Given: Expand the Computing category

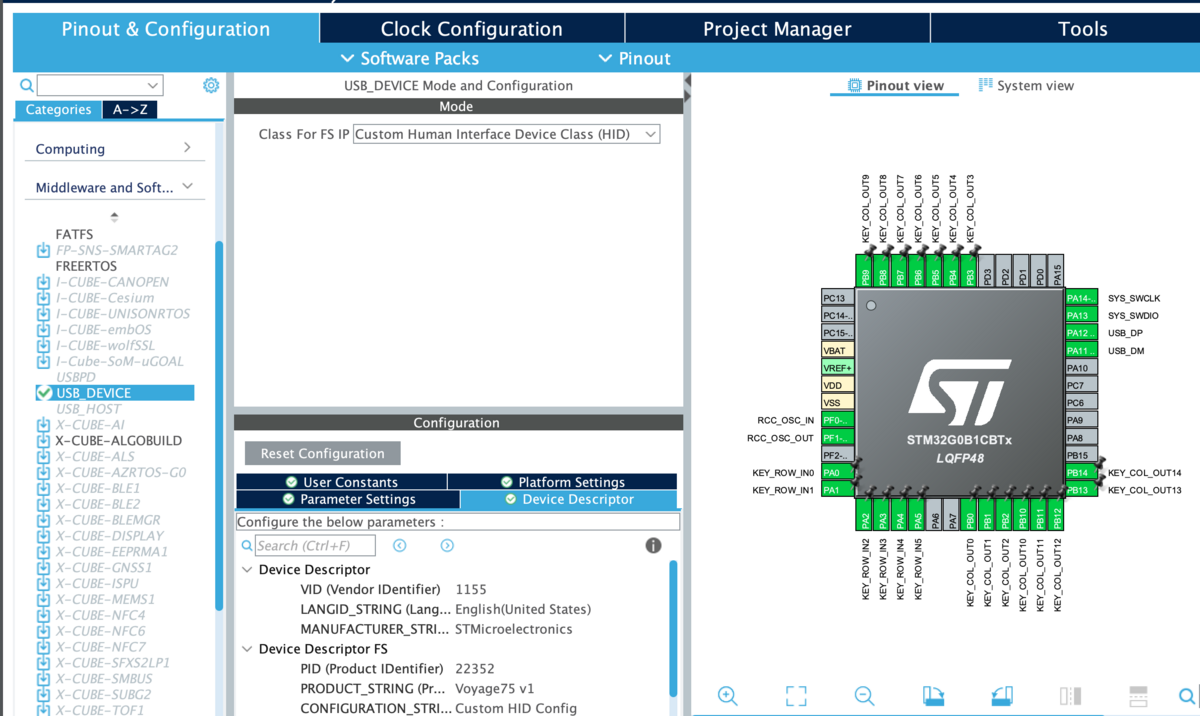Looking at the screenshot, I should click(x=114, y=149).
